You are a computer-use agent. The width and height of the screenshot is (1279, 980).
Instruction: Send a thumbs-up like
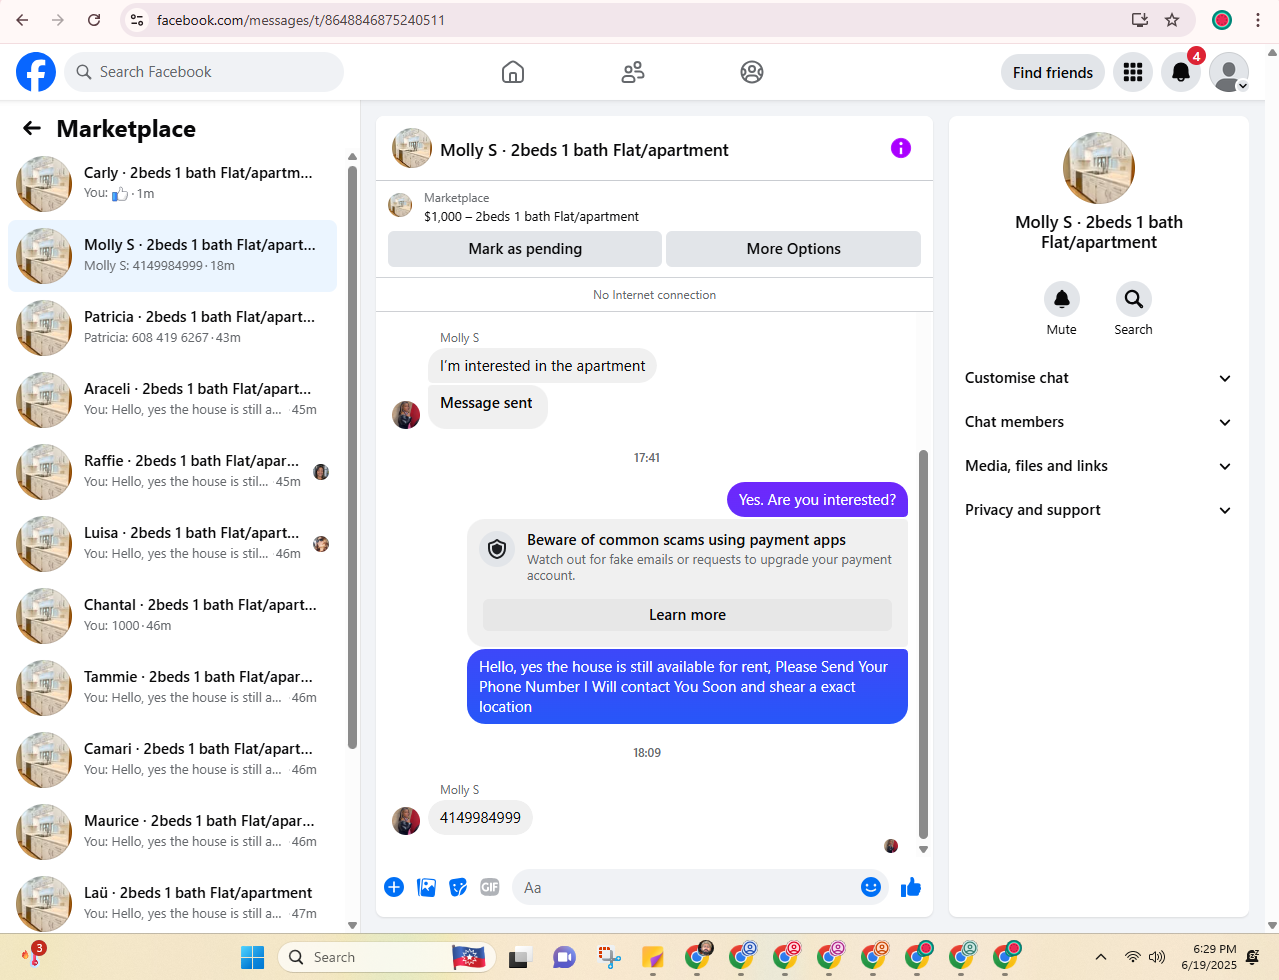[911, 887]
